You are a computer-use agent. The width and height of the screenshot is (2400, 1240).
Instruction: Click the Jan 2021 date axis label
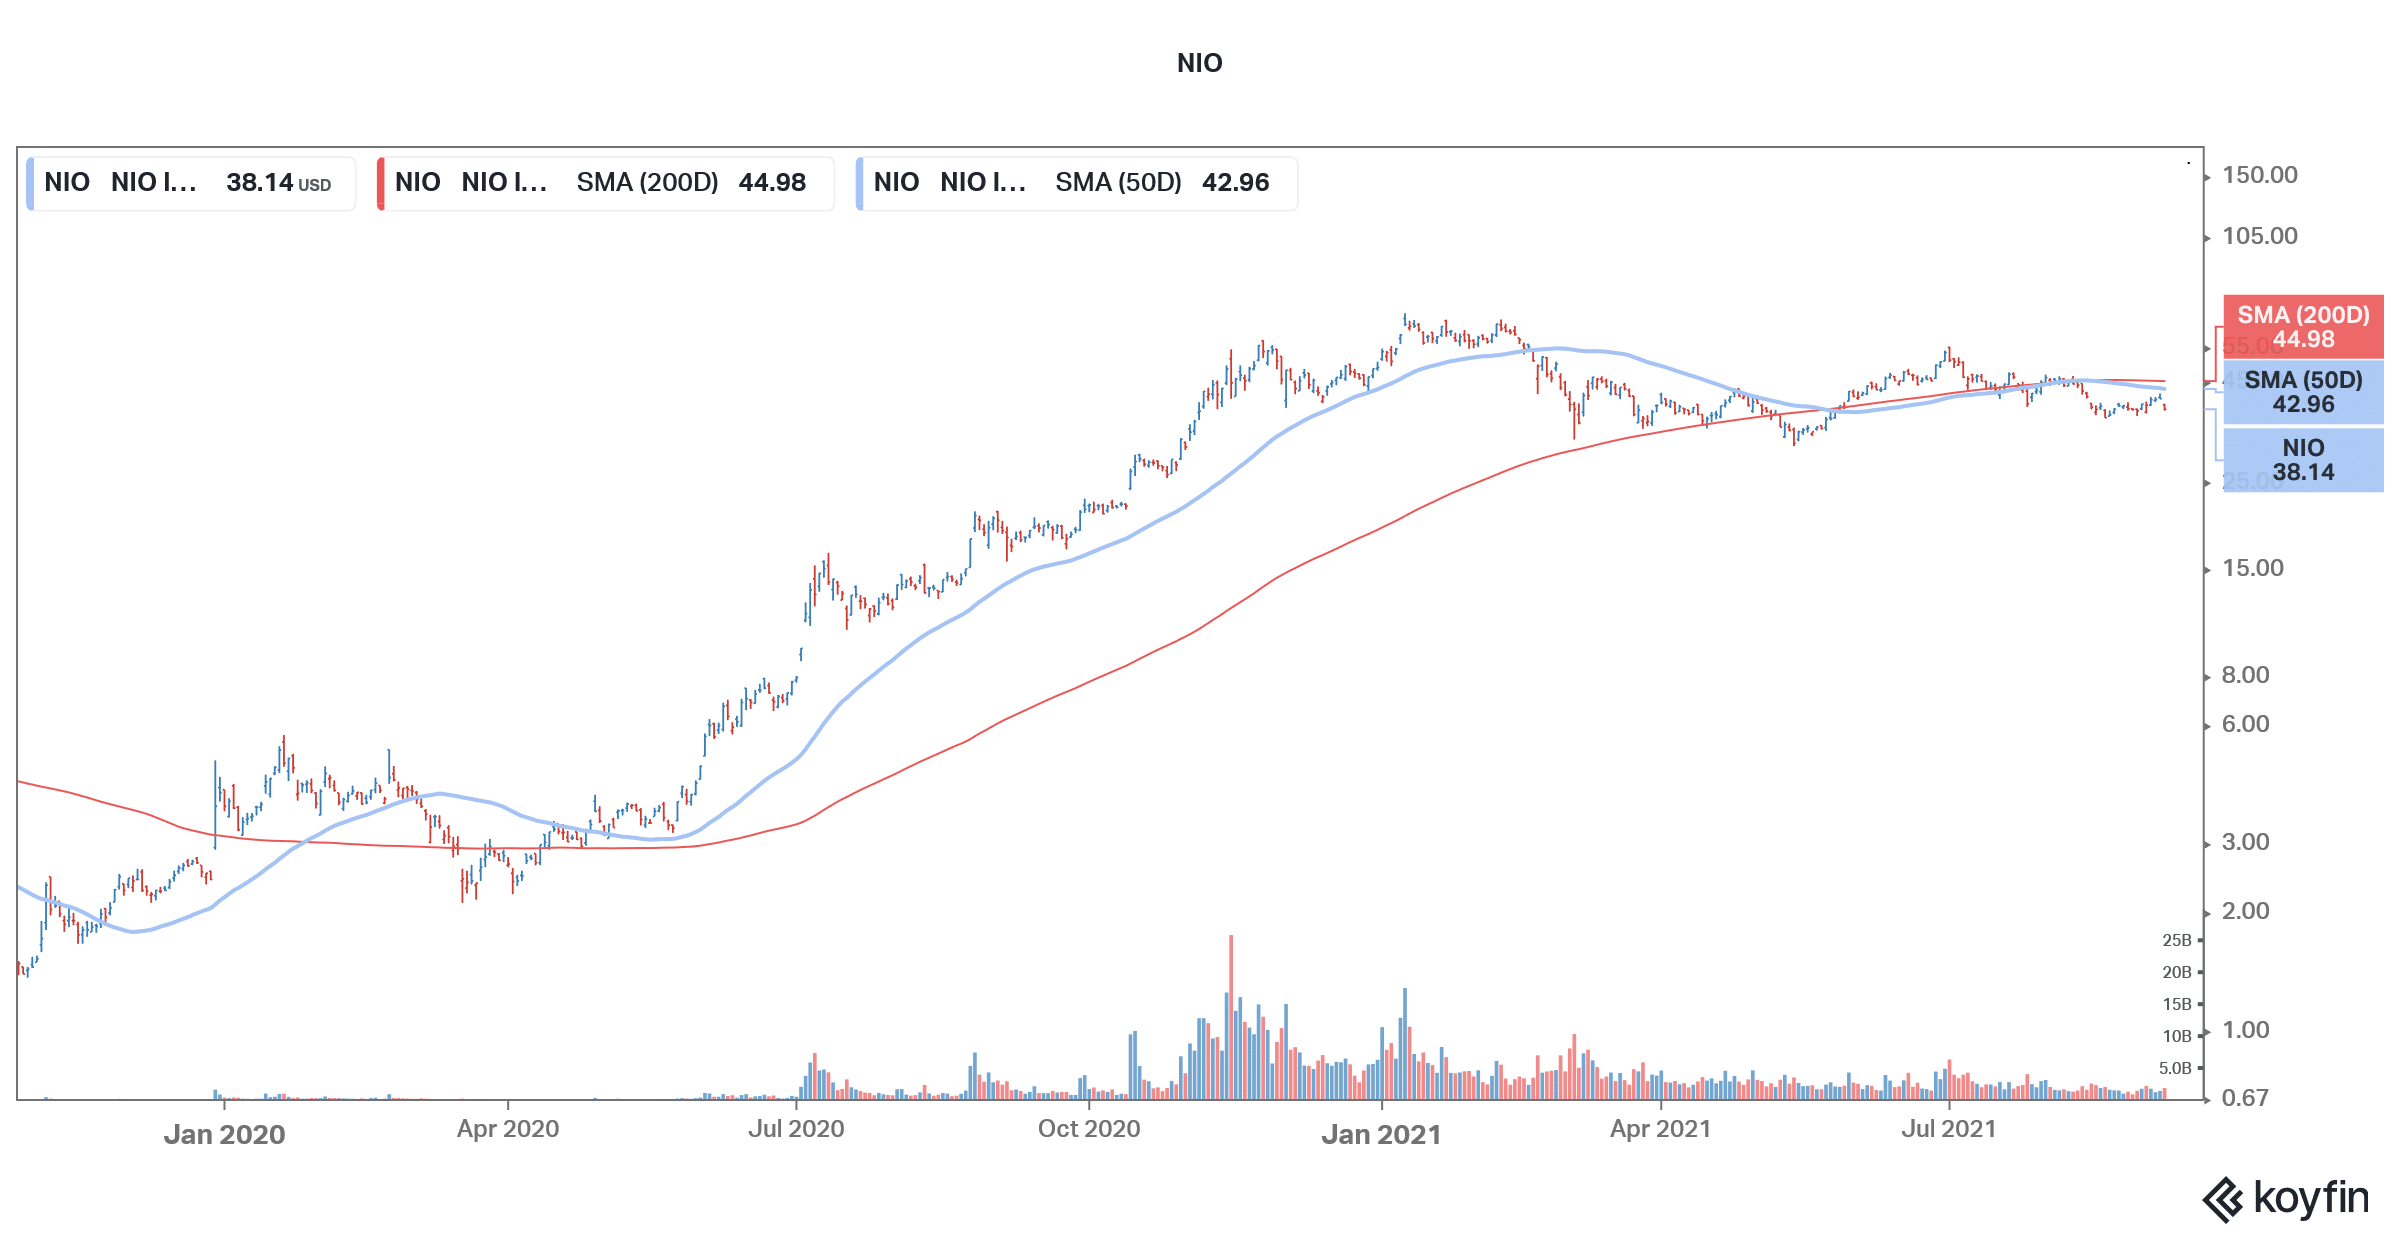1381,1134
